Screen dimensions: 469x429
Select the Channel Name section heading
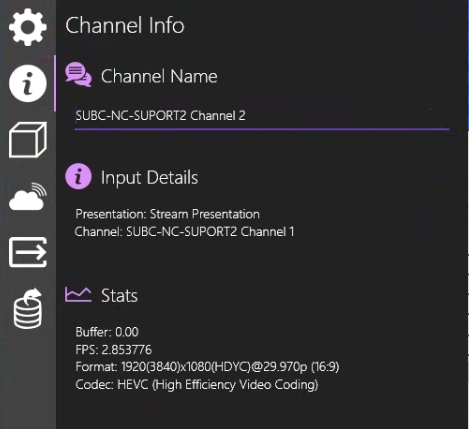159,76
